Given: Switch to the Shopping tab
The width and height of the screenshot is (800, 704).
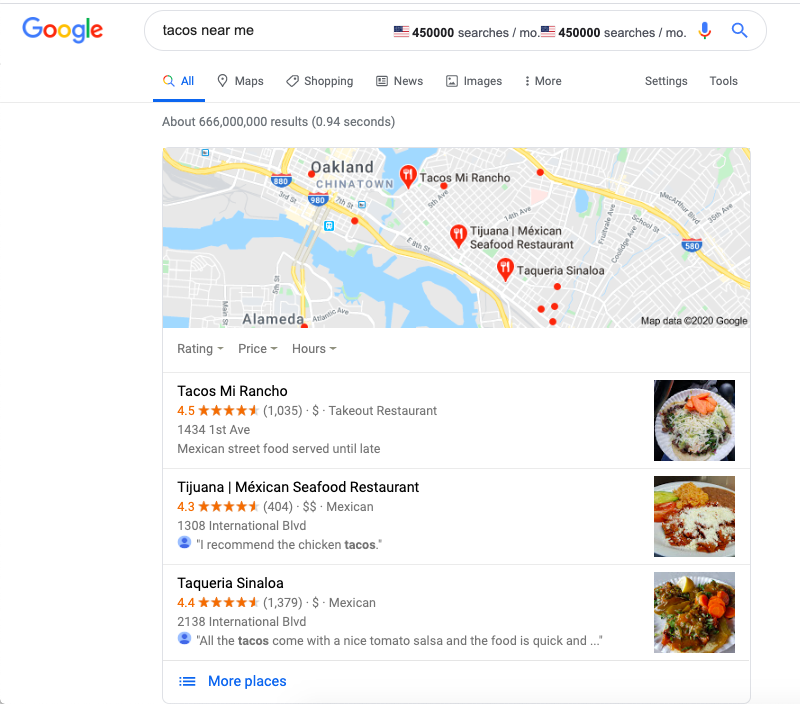Looking at the screenshot, I should coord(320,81).
